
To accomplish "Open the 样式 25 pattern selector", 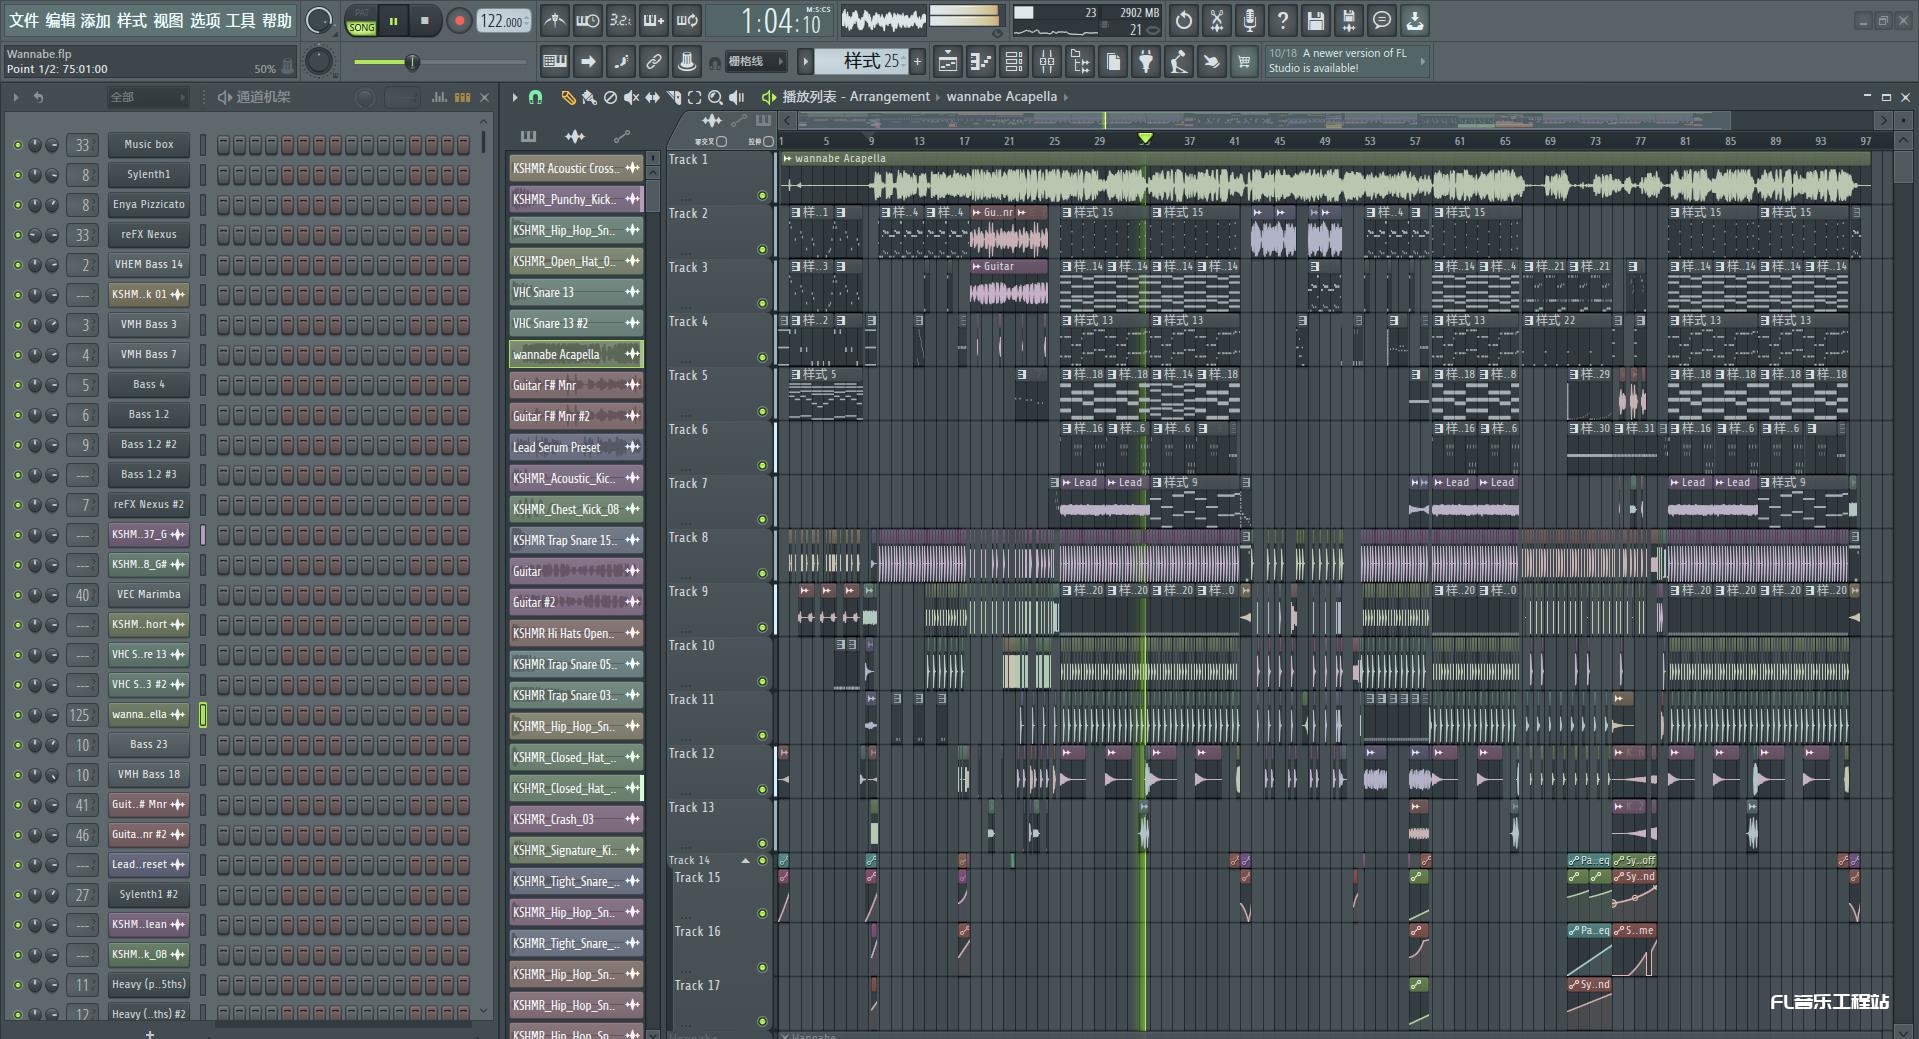I will coord(860,61).
